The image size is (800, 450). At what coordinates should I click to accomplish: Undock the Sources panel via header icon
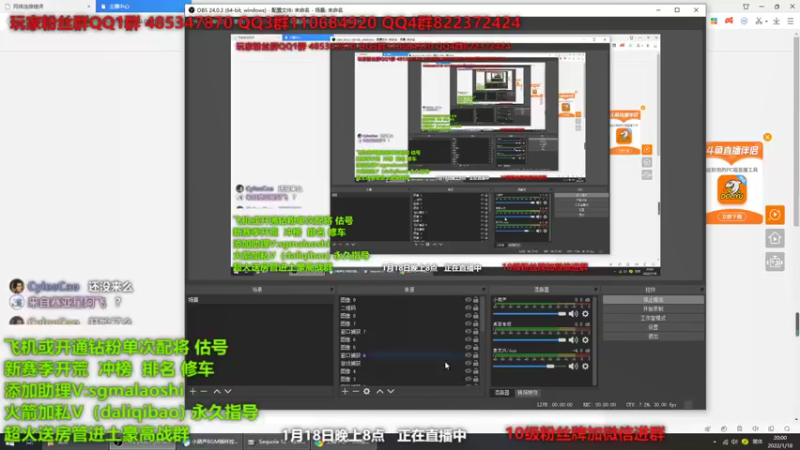pos(483,289)
